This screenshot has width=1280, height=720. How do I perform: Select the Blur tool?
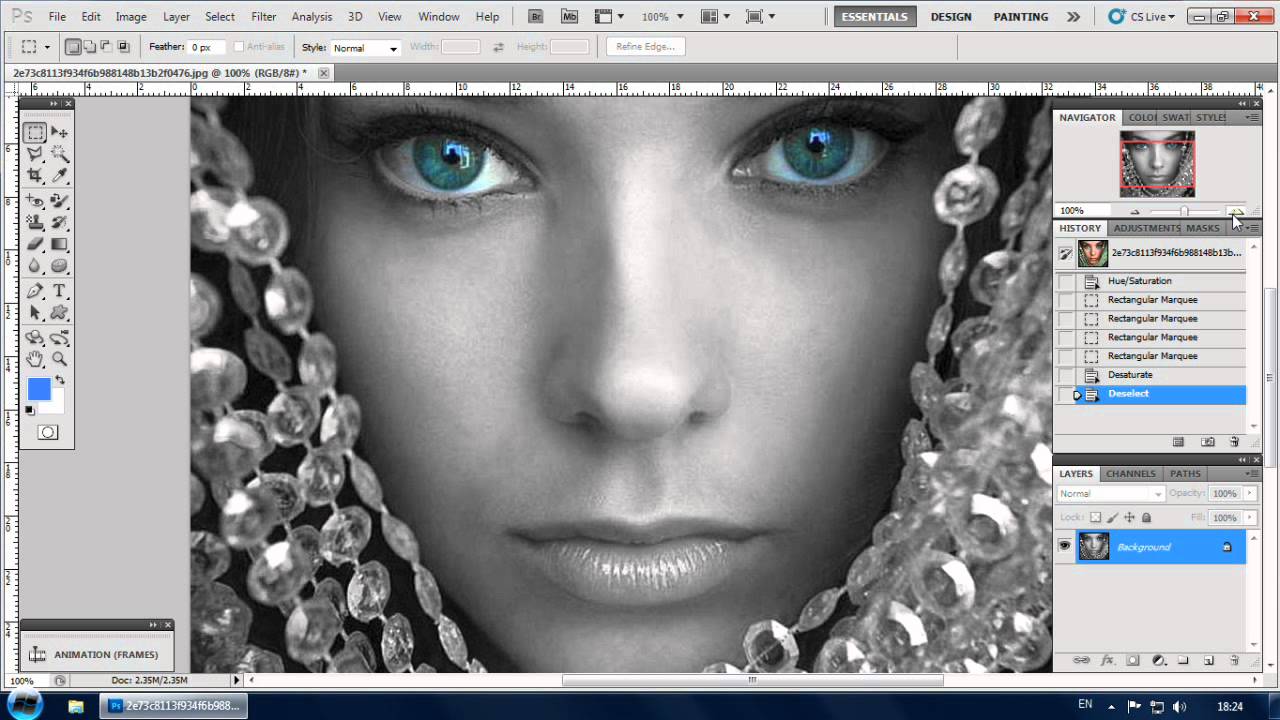(35, 266)
